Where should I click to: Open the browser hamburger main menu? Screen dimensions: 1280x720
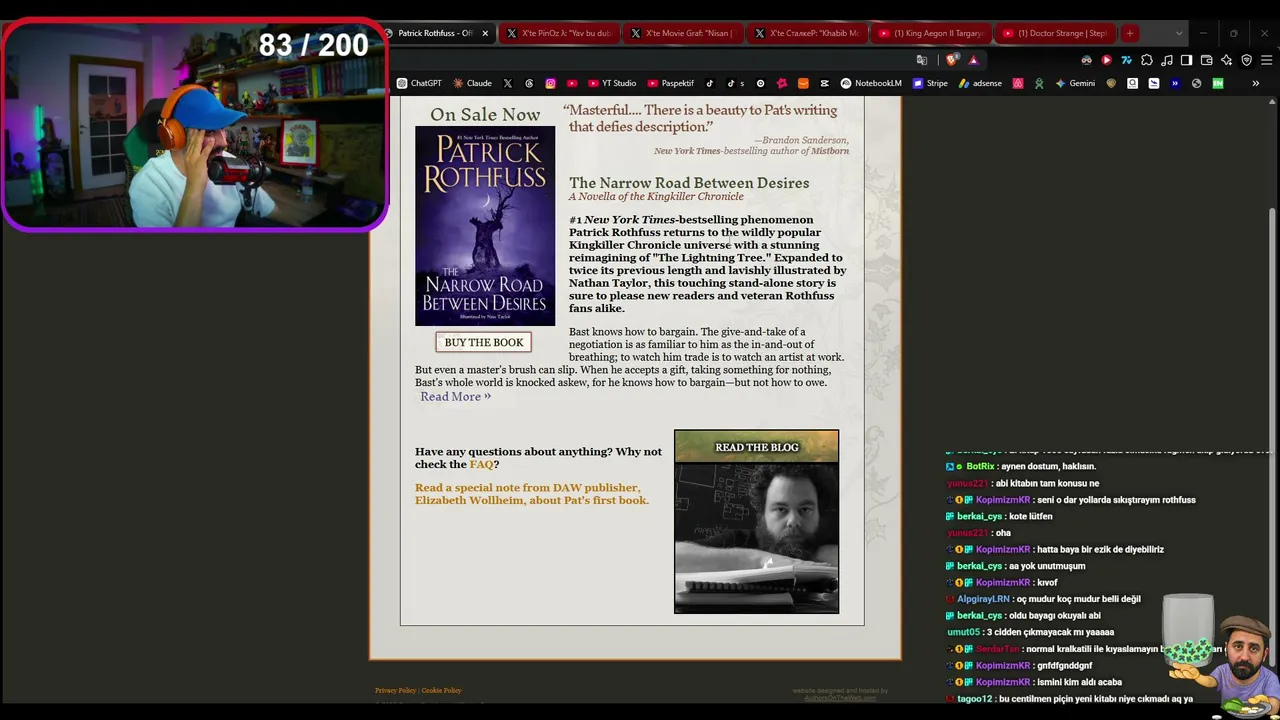coord(1266,60)
